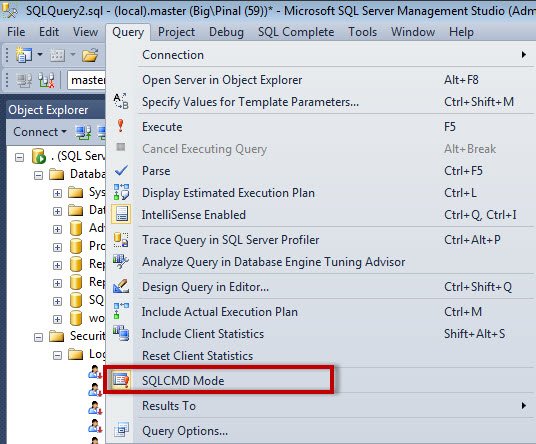
Task: Click the Design Query in Editor icon
Action: [x=121, y=286]
